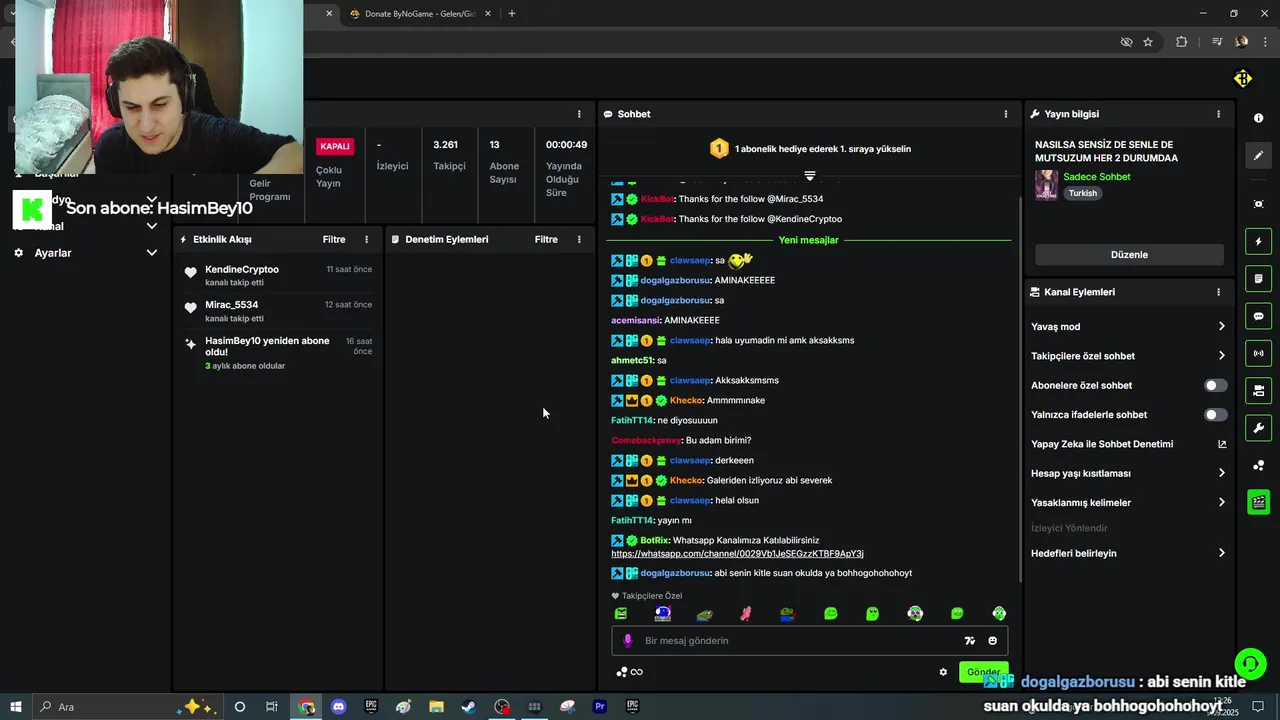This screenshot has width=1280, height=720.
Task: Collapse the pinned leaderboard banner chevron
Action: (x=810, y=175)
